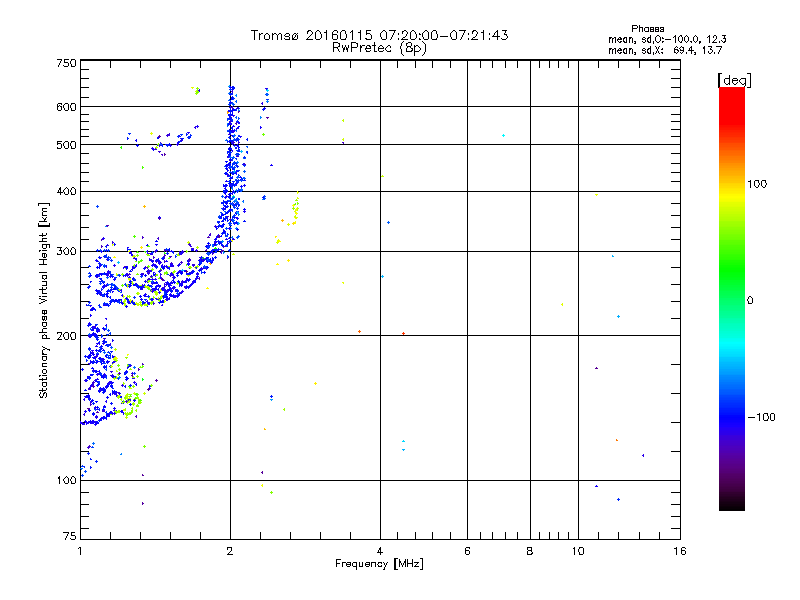The image size is (800, 600).
Task: Click the x-axis tick label '10'
Action: [x=578, y=551]
